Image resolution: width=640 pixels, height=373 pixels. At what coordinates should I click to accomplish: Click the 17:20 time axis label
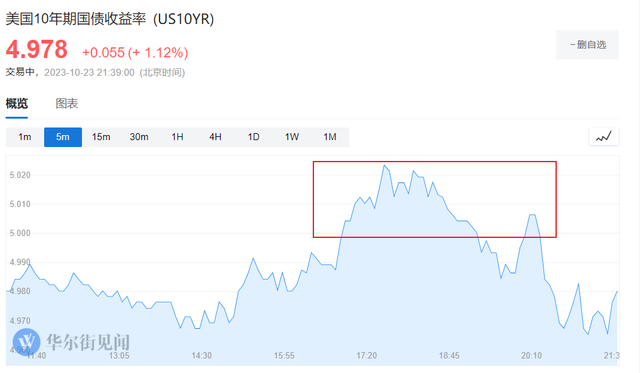click(x=367, y=355)
